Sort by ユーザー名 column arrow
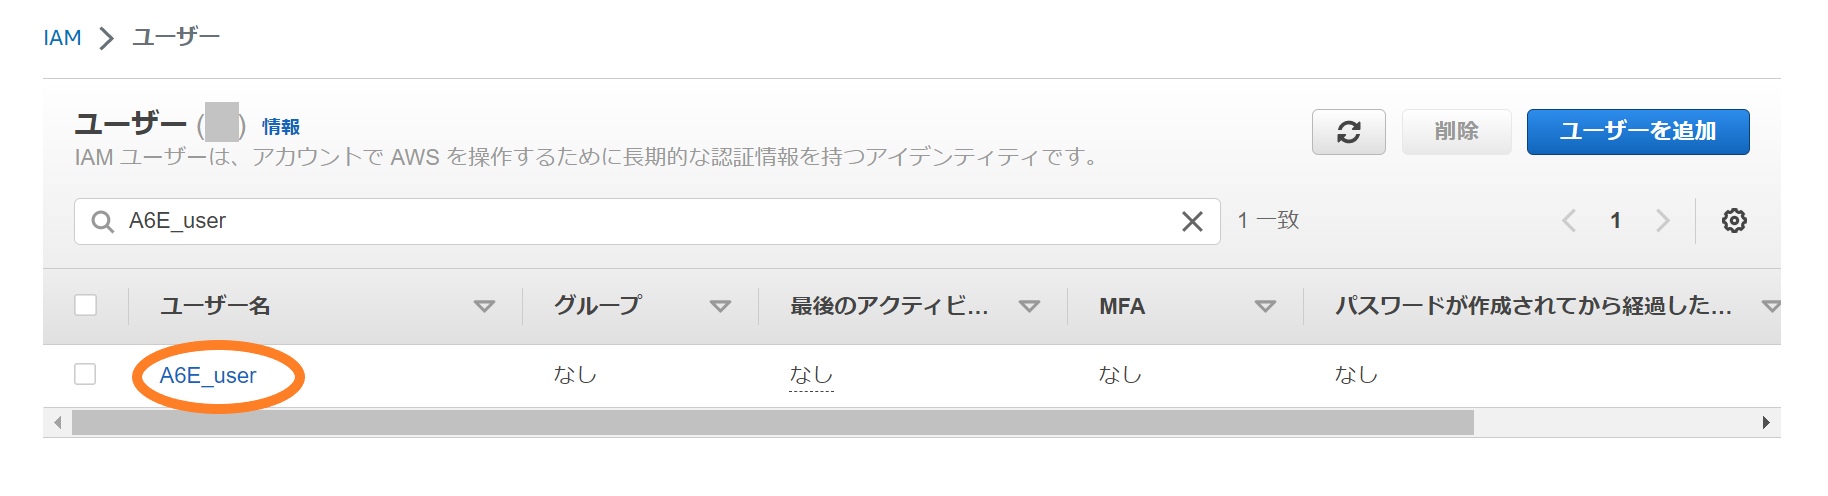The height and width of the screenshot is (496, 1828). [484, 306]
